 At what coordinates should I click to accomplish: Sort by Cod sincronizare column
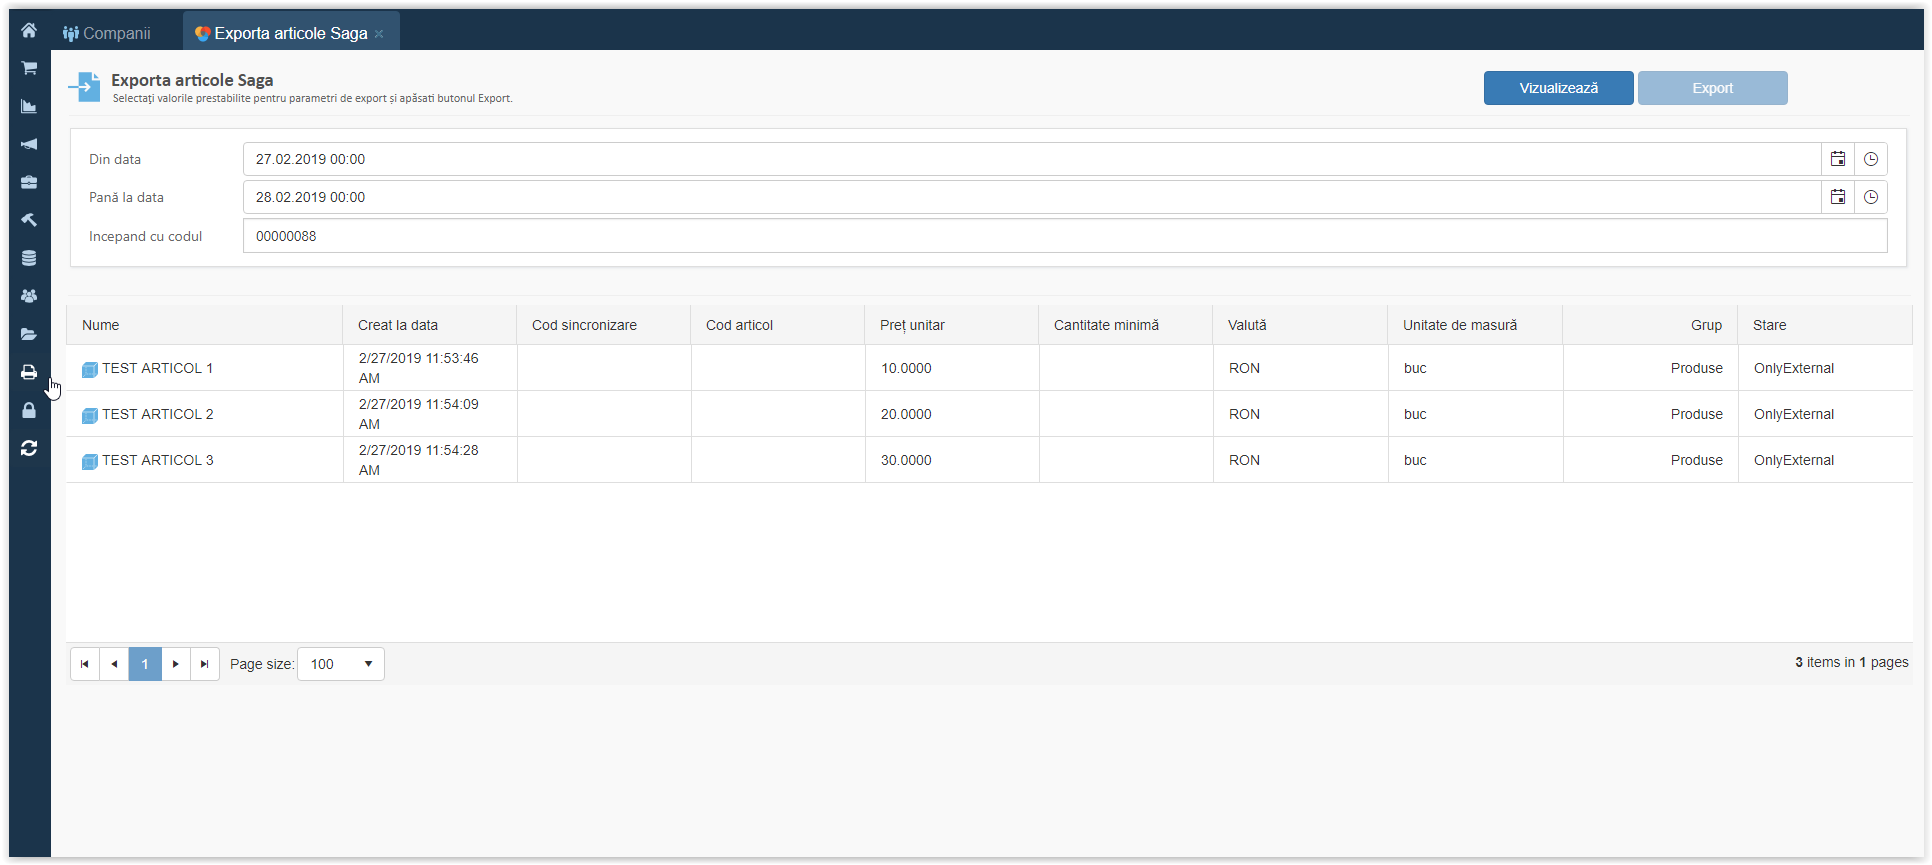click(603, 325)
